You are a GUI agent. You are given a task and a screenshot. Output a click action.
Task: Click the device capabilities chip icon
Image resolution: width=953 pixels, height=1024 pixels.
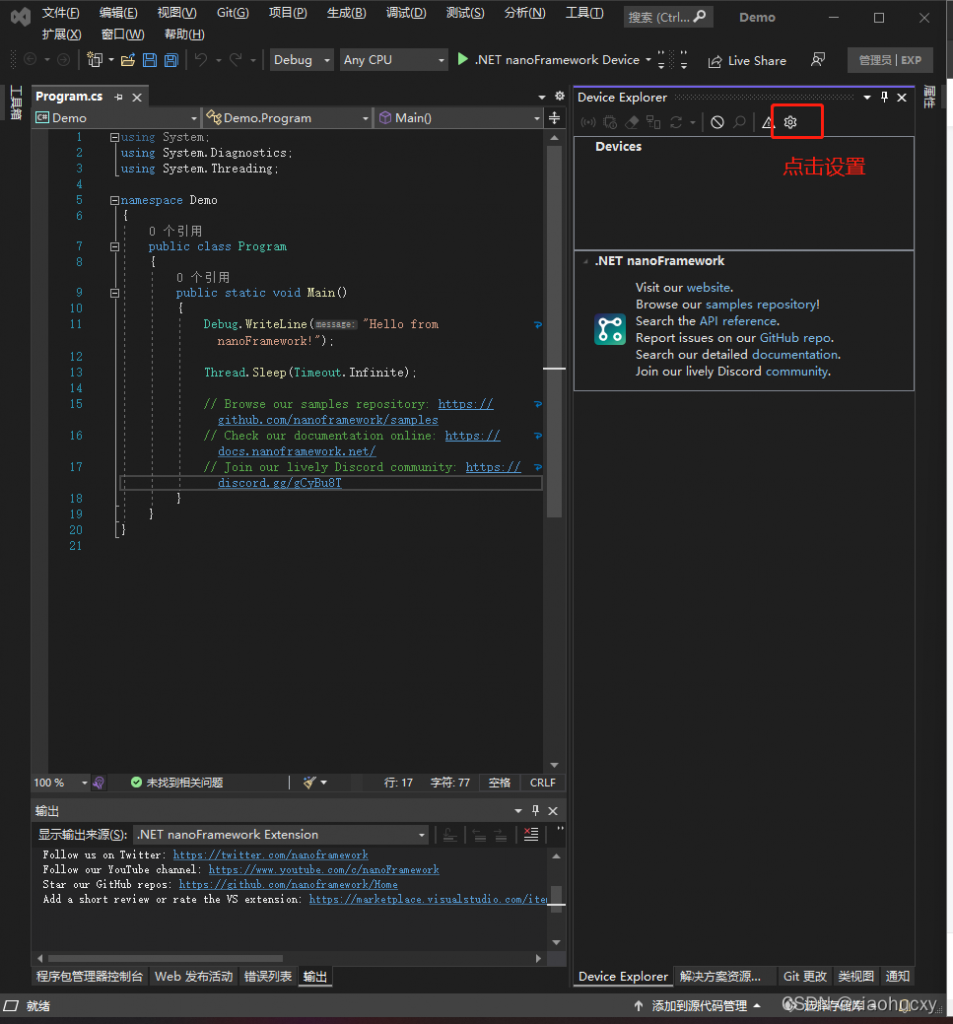point(610,122)
